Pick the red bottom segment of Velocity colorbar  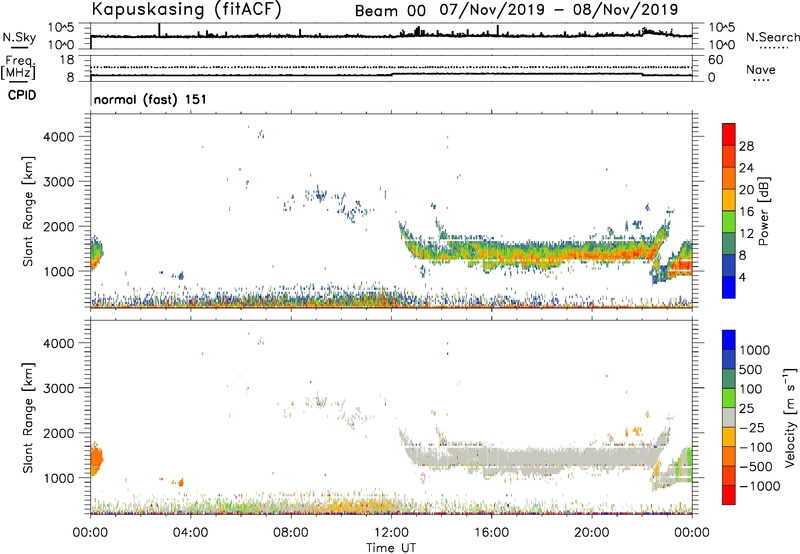coord(729,495)
